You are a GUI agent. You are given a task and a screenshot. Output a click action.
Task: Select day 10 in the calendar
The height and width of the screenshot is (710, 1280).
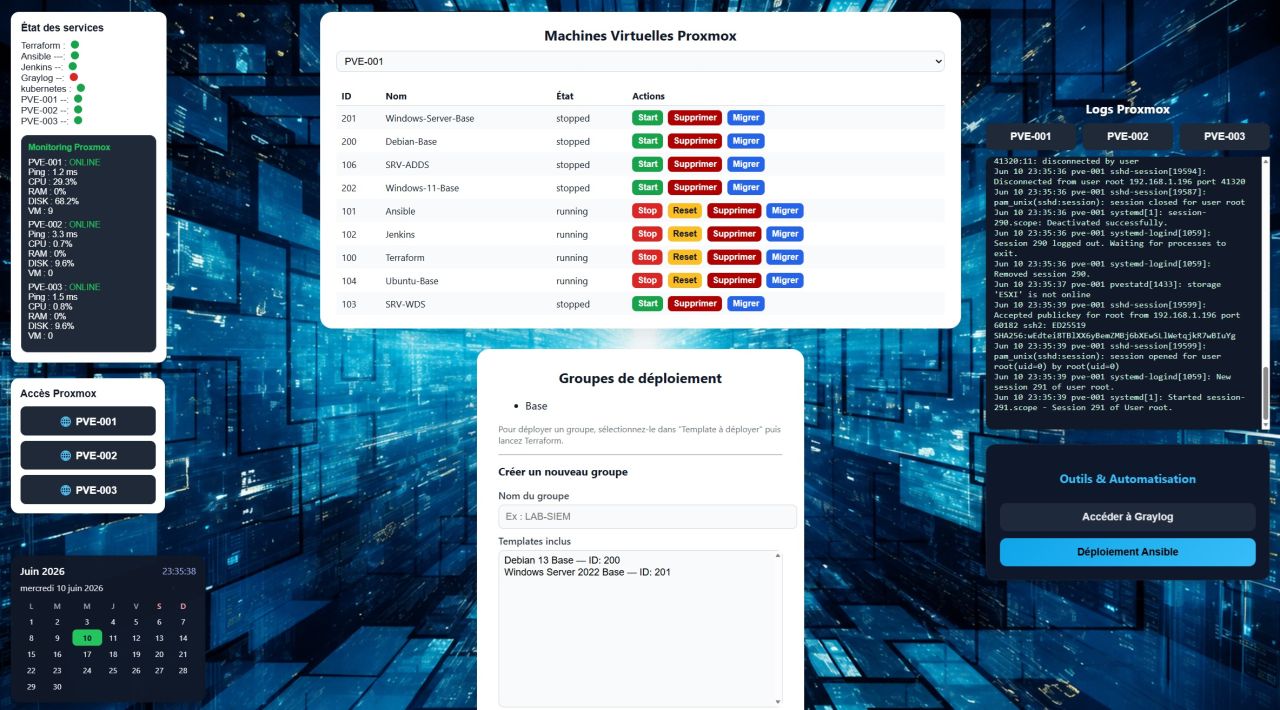pyautogui.click(x=87, y=638)
